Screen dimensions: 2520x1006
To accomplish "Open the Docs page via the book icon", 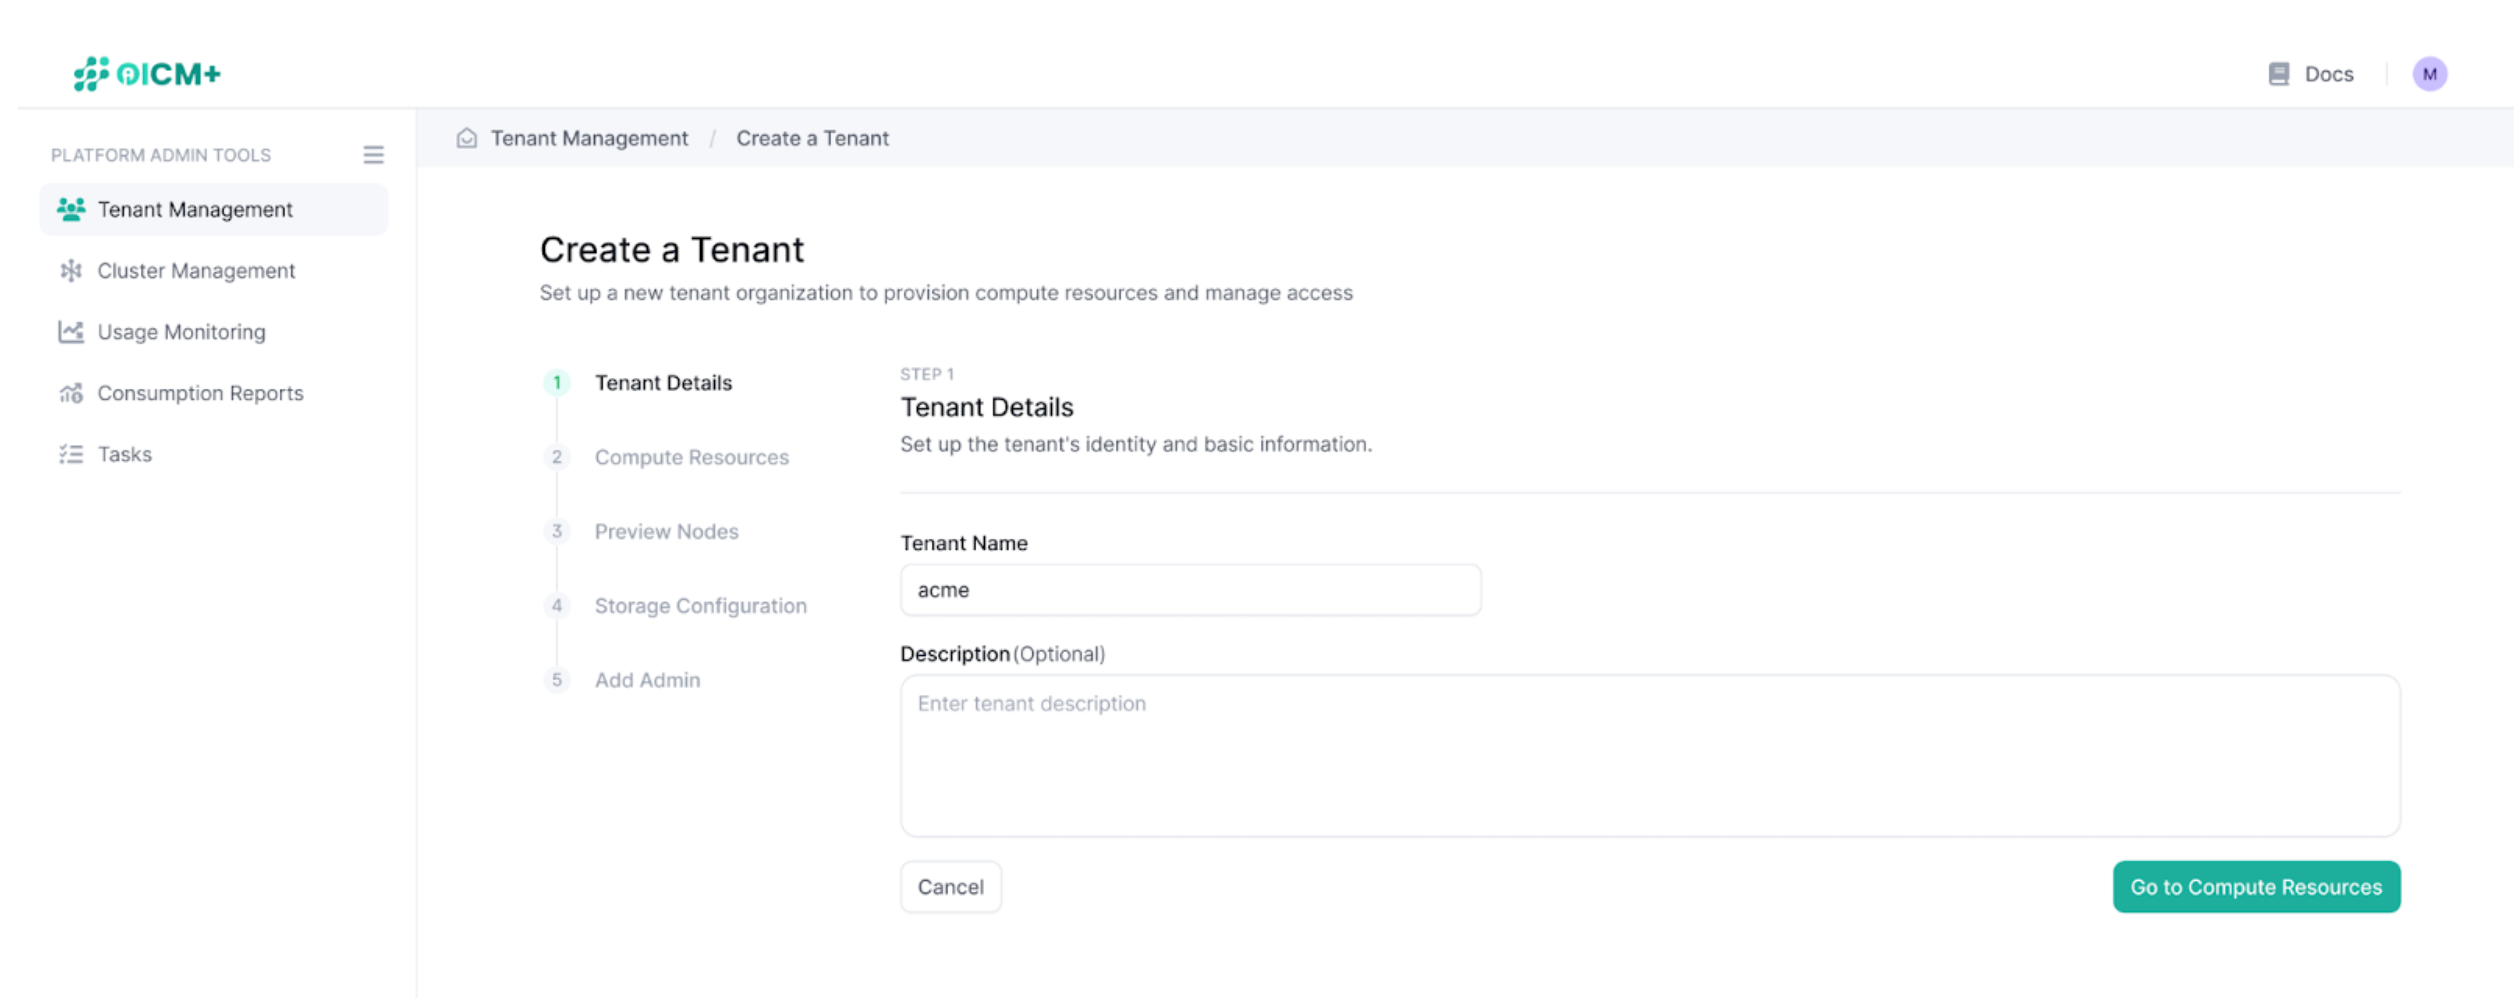I will coord(2279,73).
